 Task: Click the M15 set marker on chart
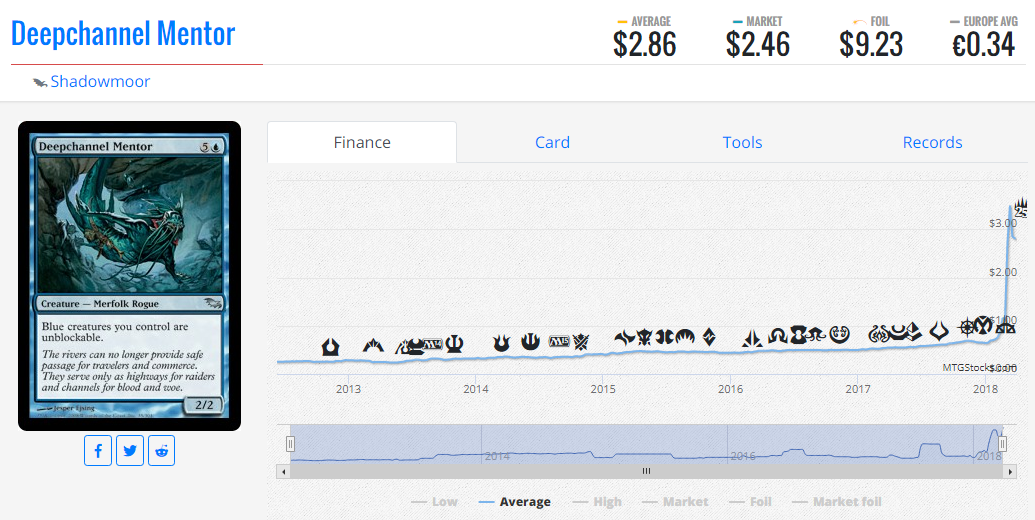tap(559, 342)
